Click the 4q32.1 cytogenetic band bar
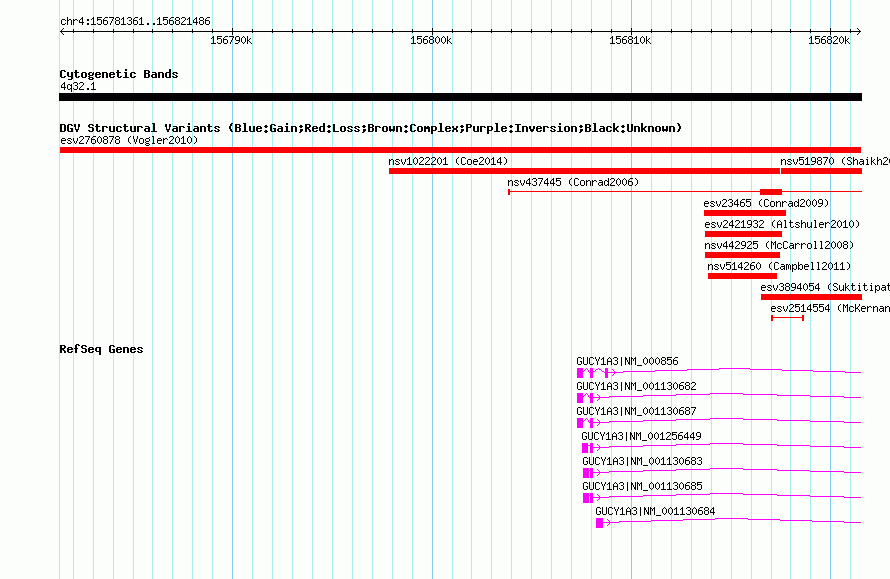The image size is (890, 579). point(460,97)
